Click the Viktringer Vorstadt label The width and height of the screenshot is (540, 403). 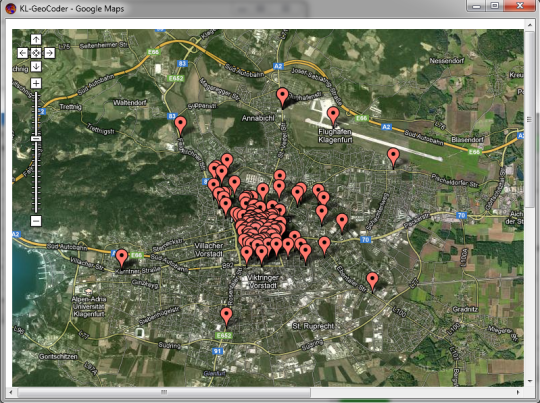coord(263,281)
